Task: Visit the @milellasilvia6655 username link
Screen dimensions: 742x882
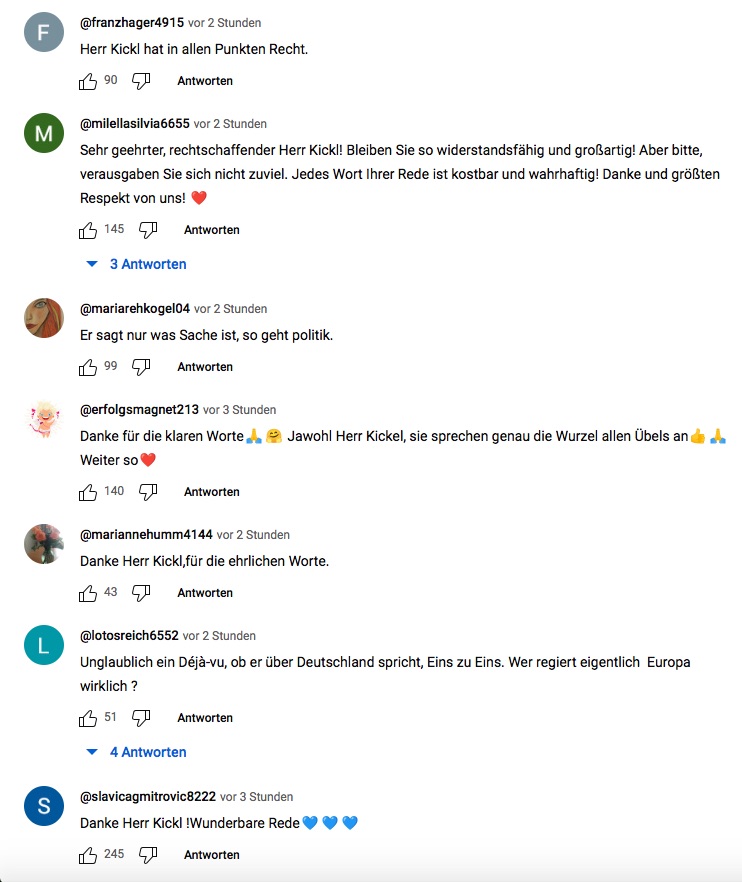Action: coord(134,124)
